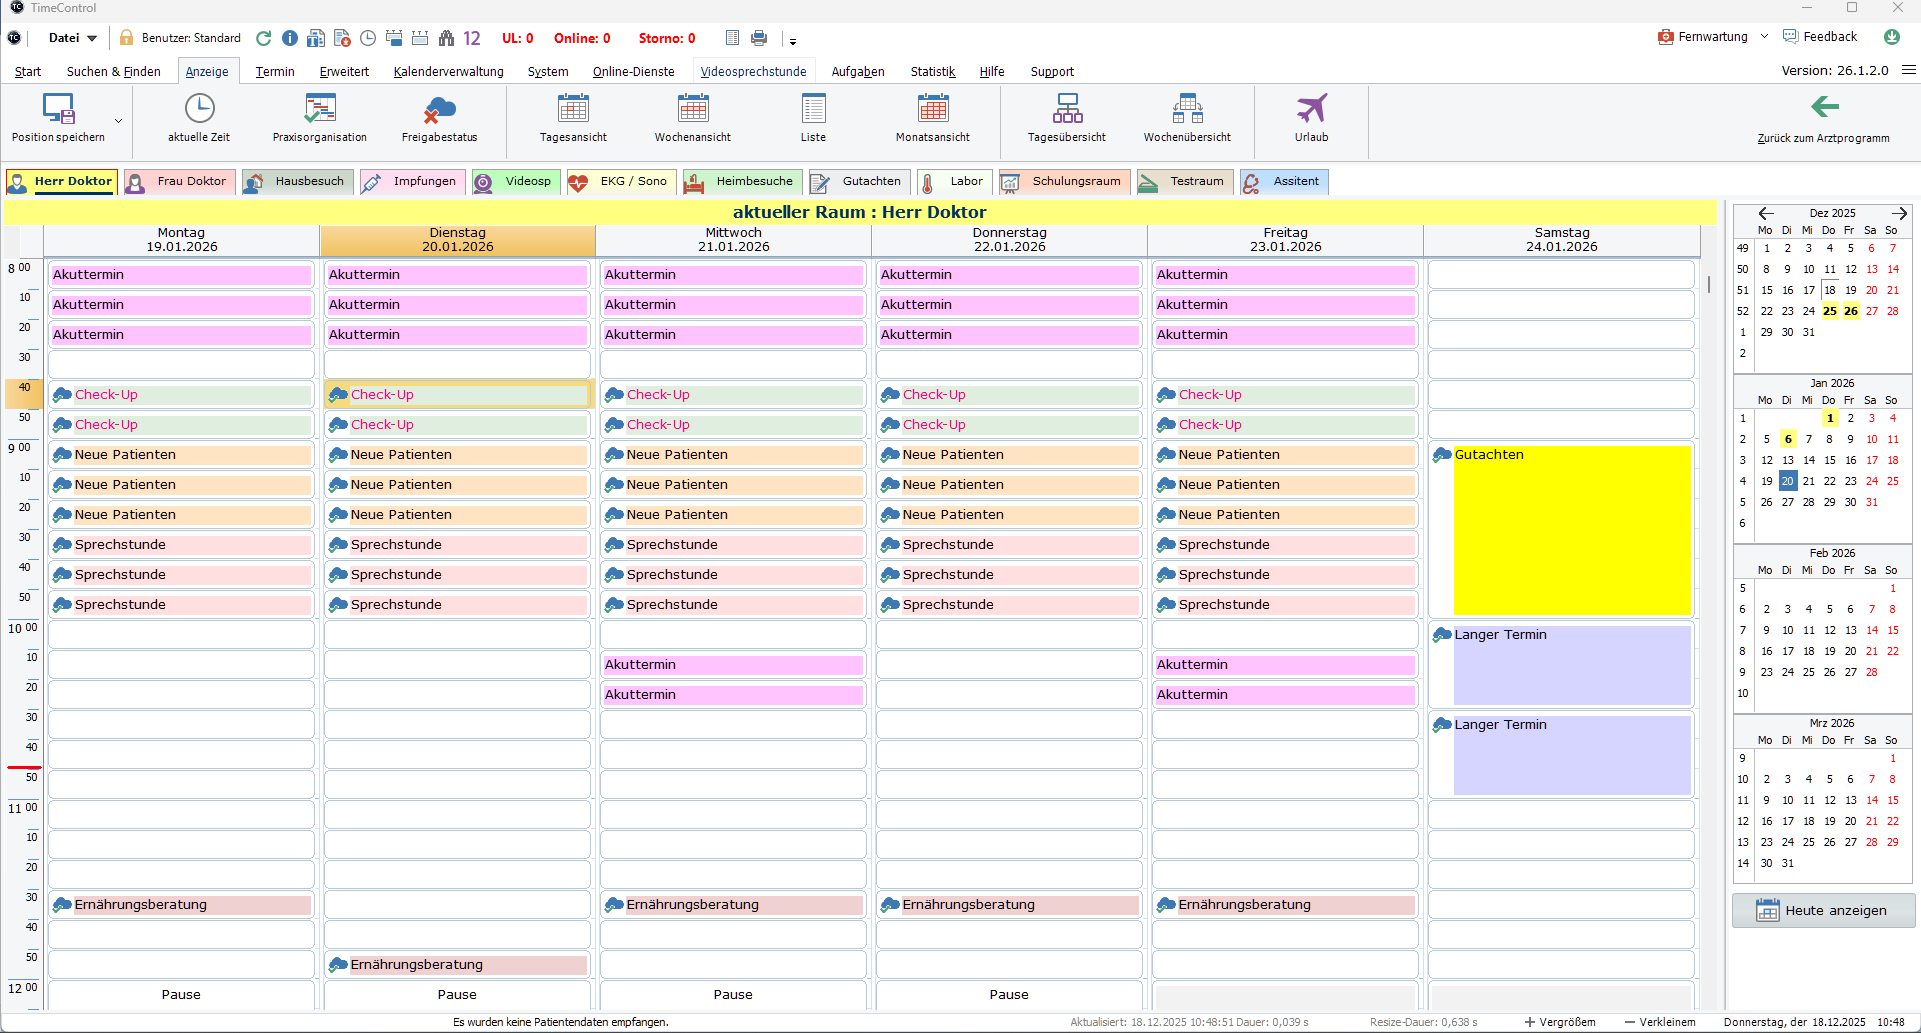Image resolution: width=1921 pixels, height=1033 pixels.
Task: Click green arrow Zurück zum Arztprogramm
Action: pyautogui.click(x=1824, y=107)
